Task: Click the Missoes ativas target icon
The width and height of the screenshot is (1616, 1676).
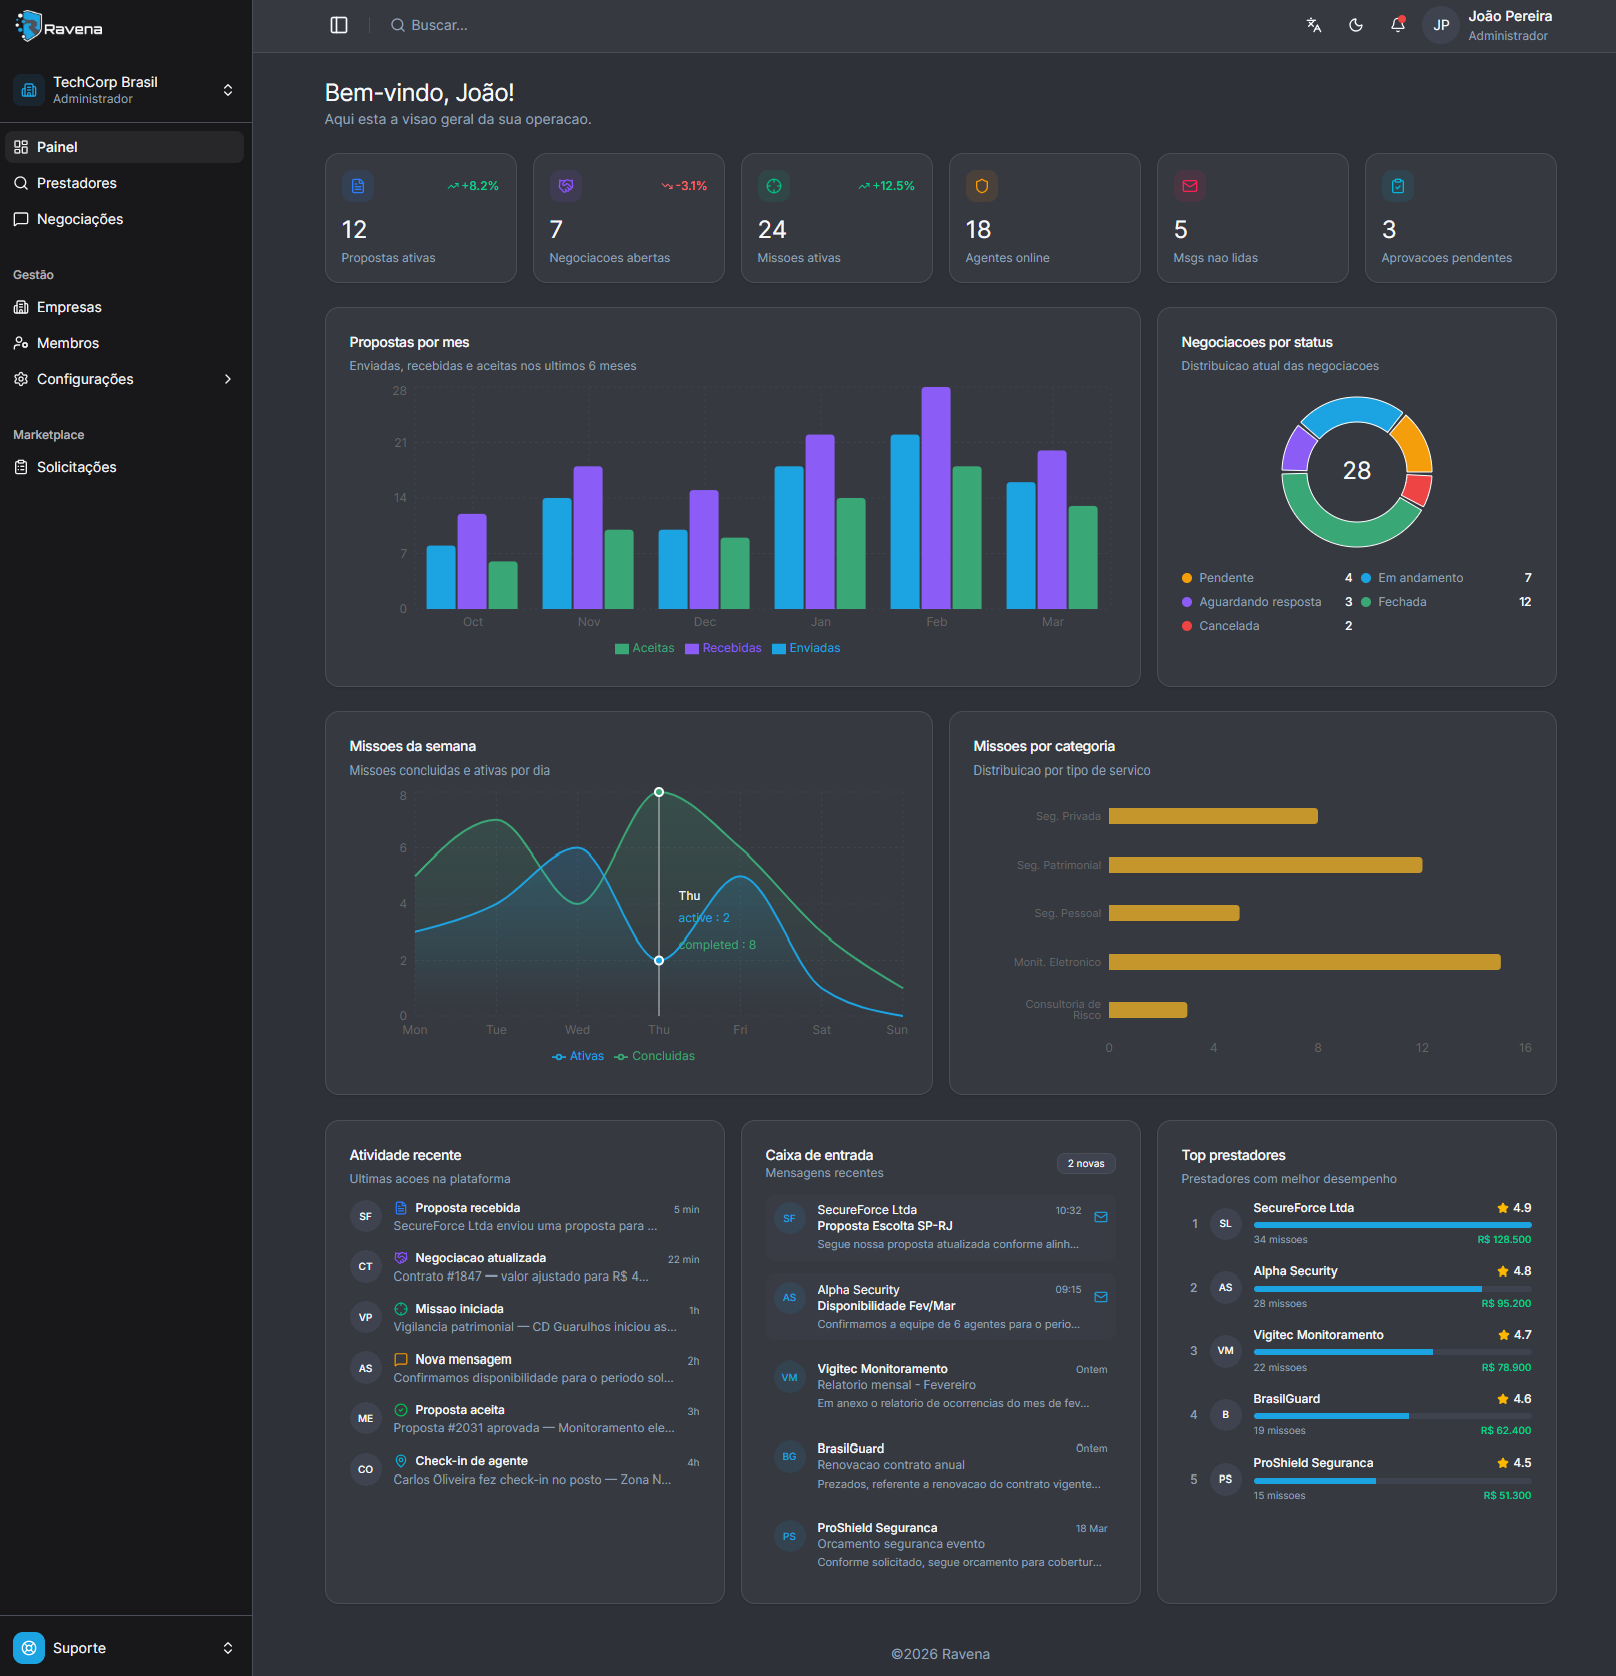Action: (774, 186)
